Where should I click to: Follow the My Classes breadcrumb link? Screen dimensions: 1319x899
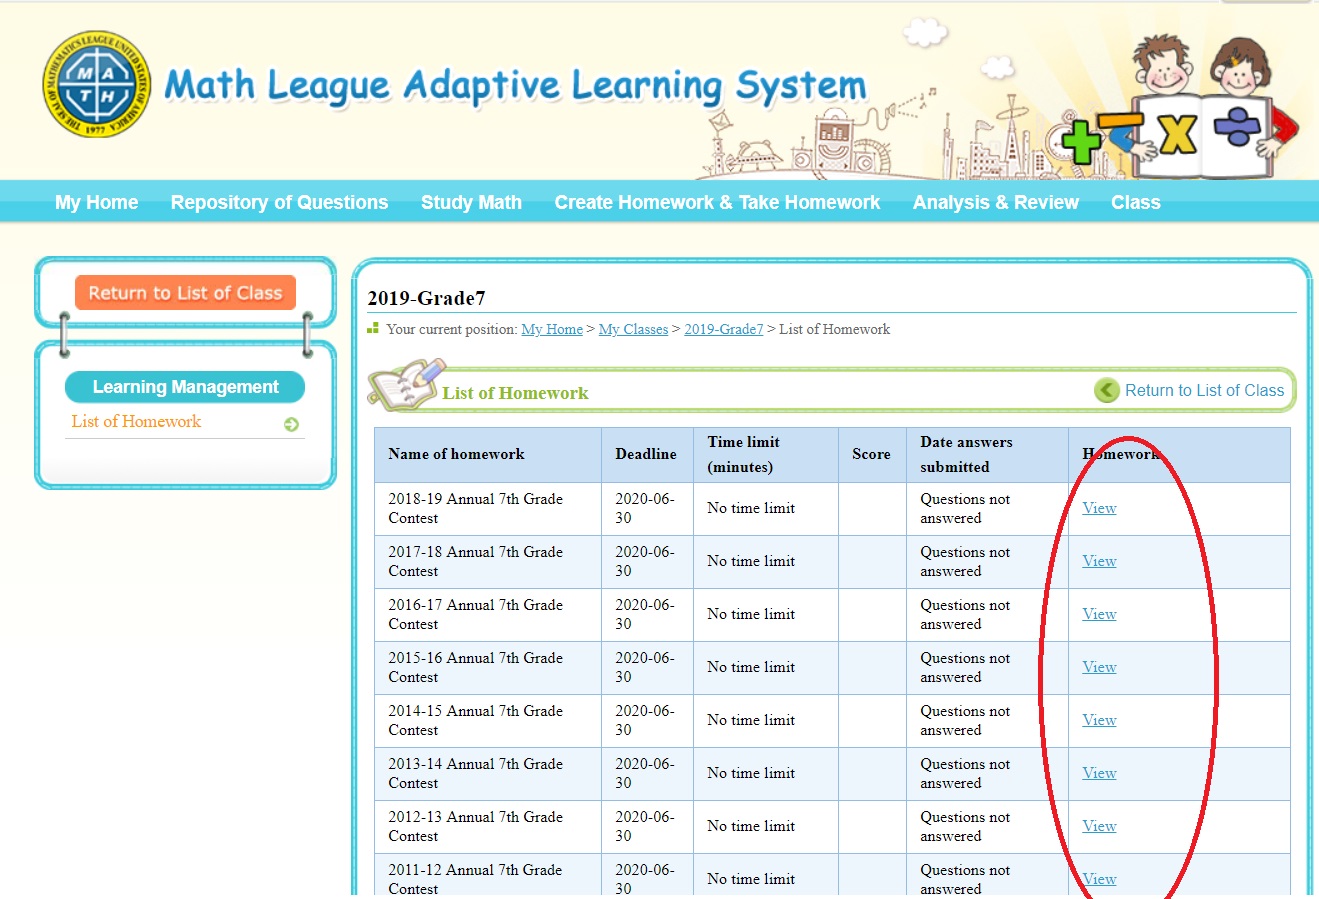point(633,329)
